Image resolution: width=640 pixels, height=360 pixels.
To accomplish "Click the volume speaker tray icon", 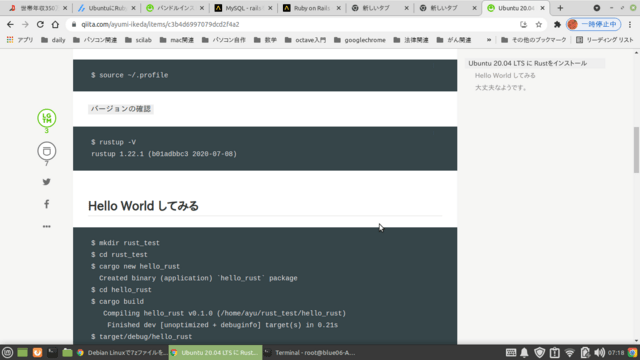I will pyautogui.click(x=600, y=352).
